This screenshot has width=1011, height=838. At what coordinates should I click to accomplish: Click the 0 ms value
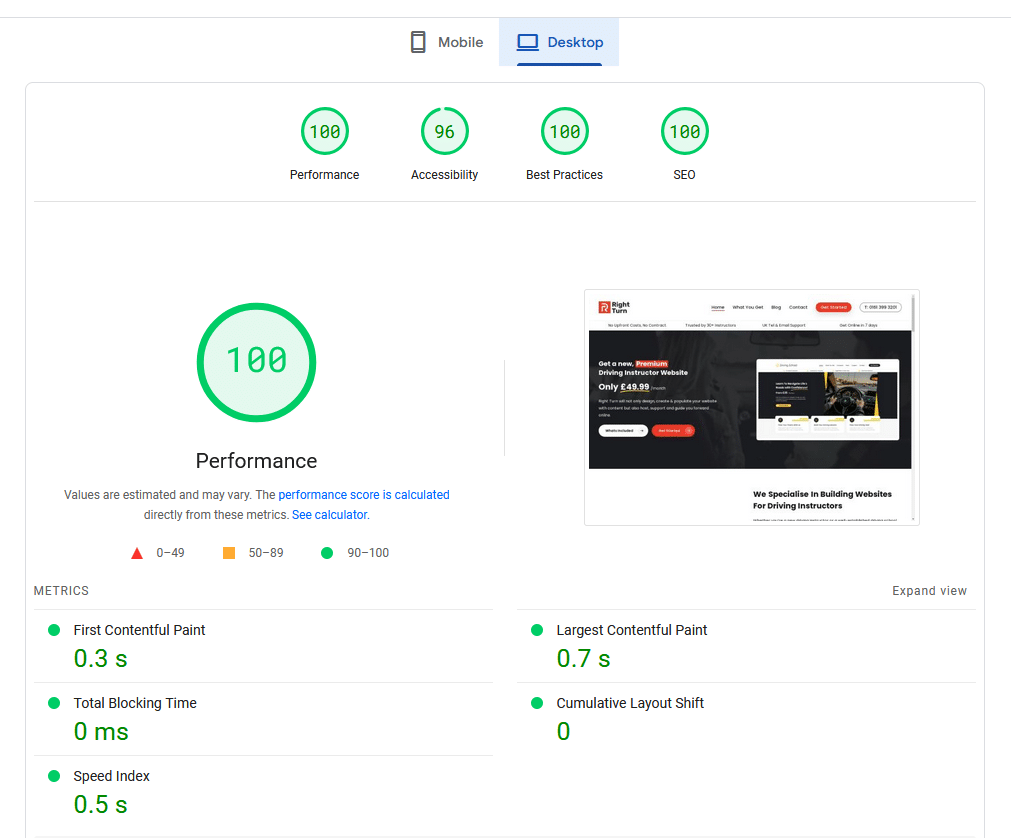coord(101,732)
